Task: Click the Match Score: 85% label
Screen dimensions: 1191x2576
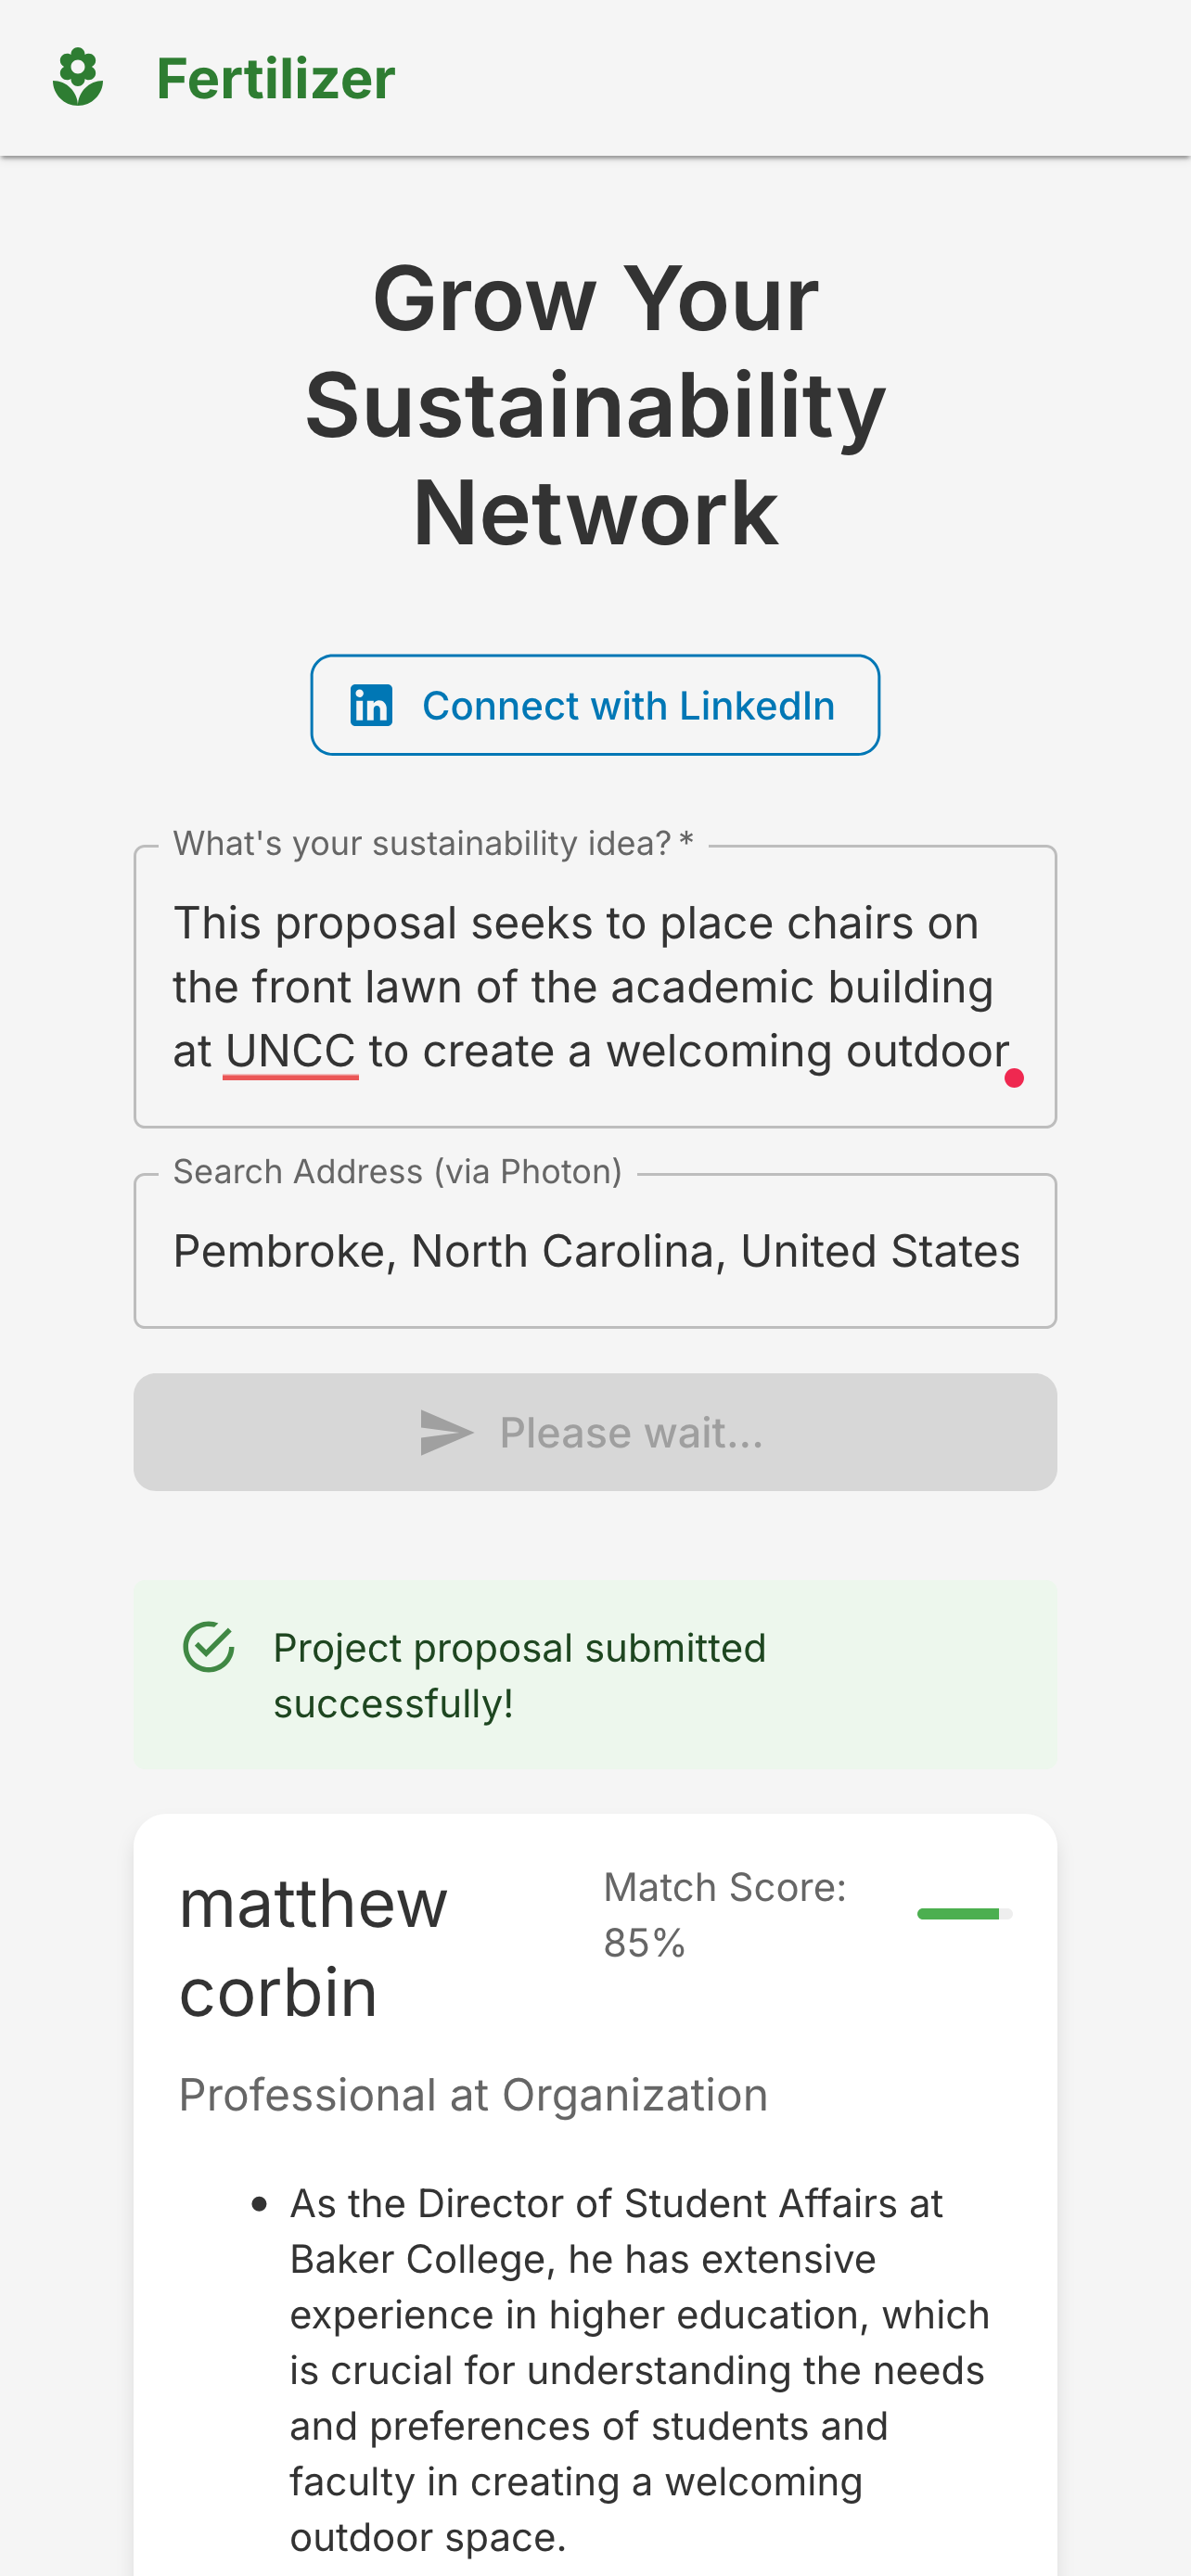Action: click(724, 1914)
